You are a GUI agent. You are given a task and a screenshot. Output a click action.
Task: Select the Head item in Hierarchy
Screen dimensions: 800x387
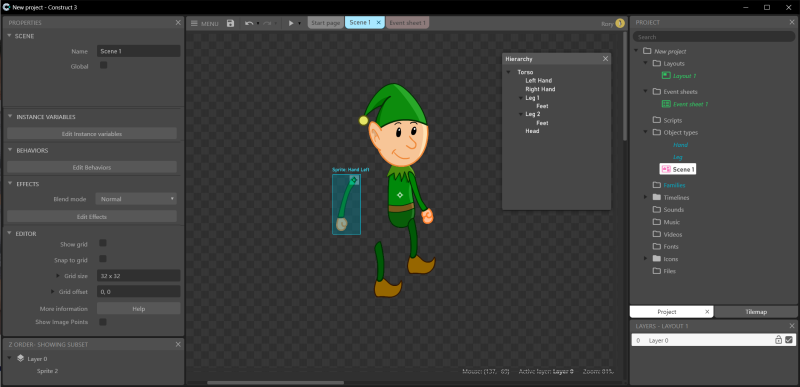532,131
